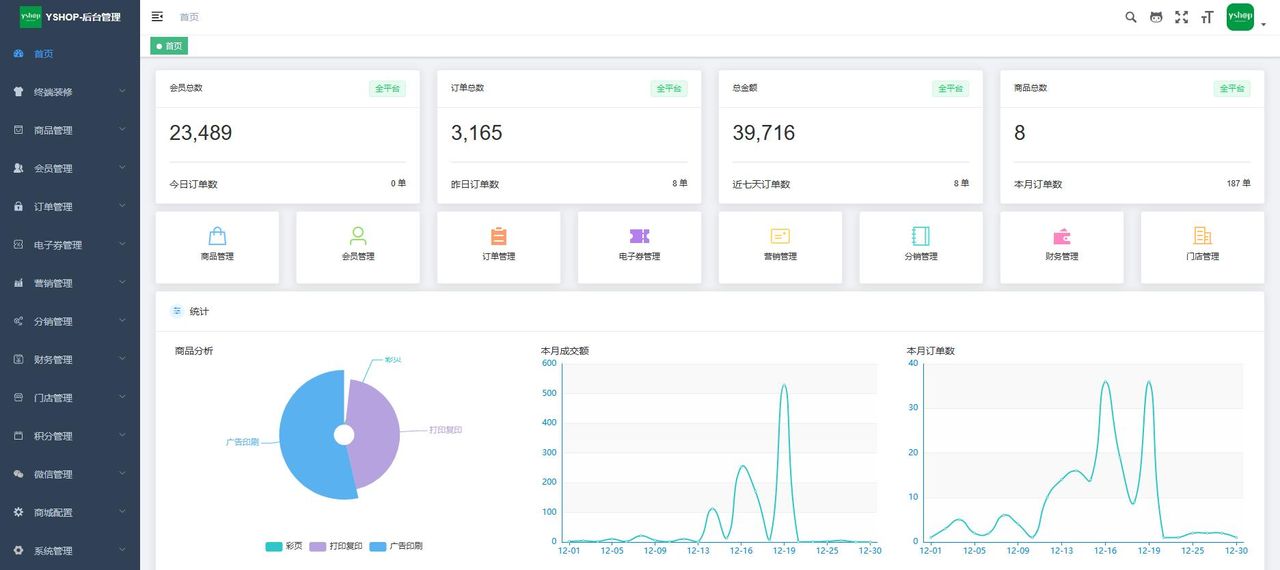Toggle 彩页 legend swatch in pie chart
The image size is (1280, 570).
pos(273,547)
